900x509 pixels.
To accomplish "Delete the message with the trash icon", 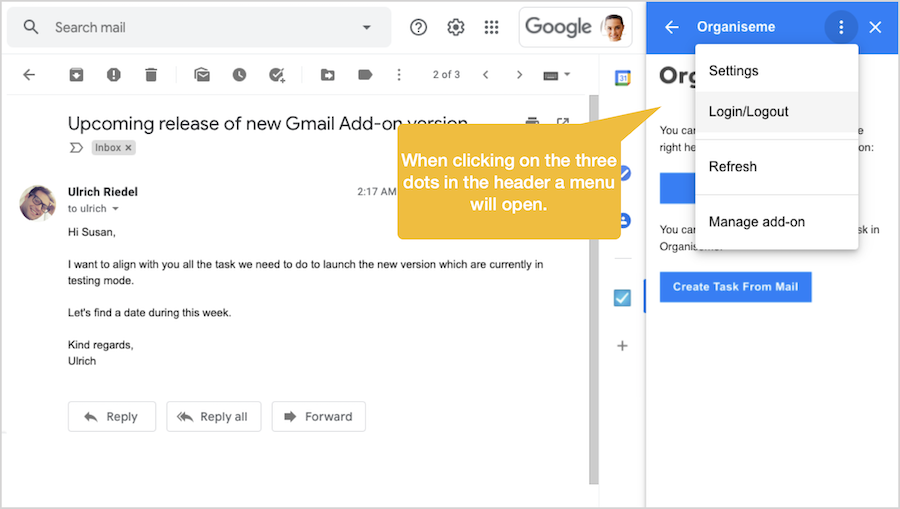I will point(151,75).
